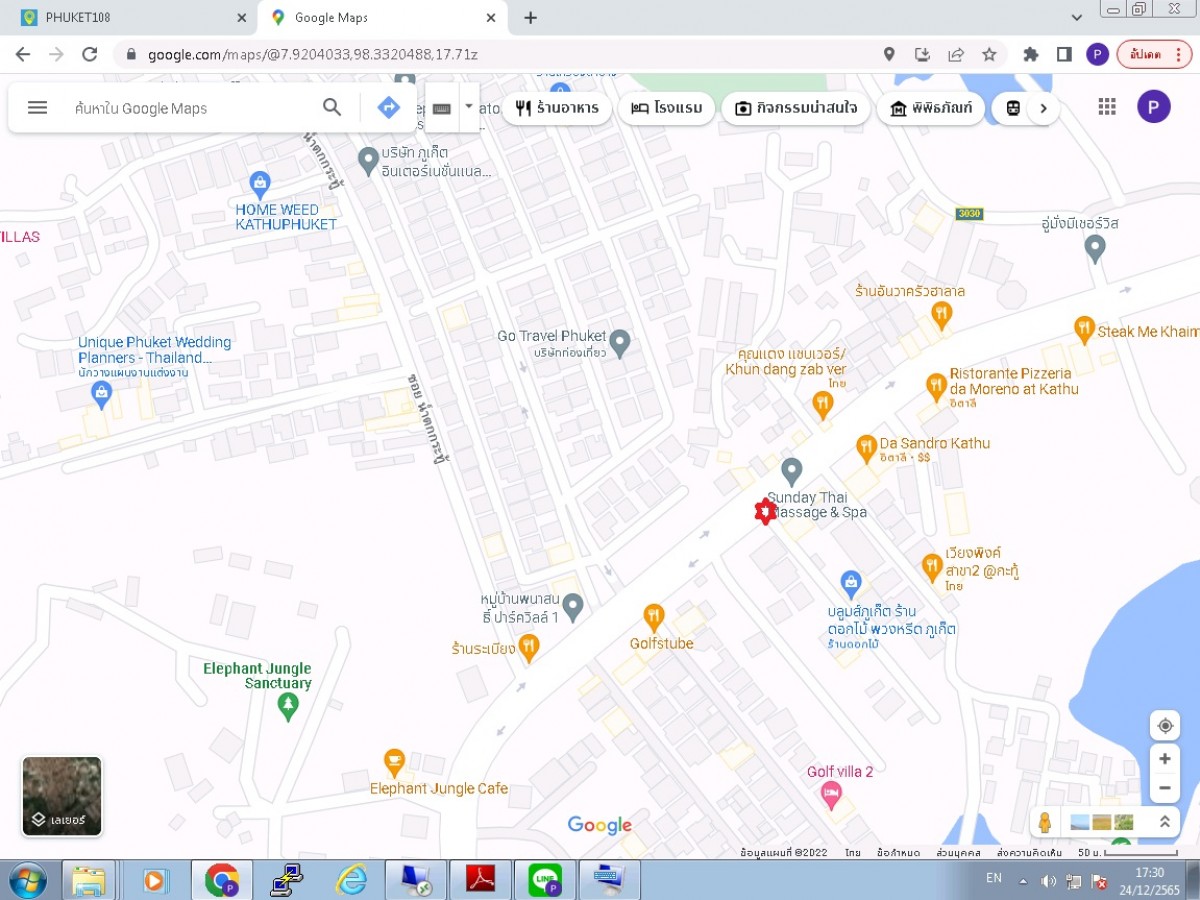Open a new browser tab
Screen dimensions: 1200x900
coord(530,17)
